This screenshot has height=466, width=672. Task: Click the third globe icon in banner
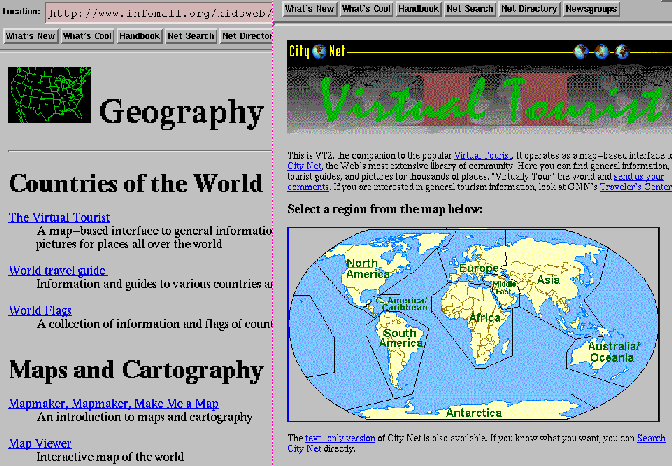pyautogui.click(x=622, y=51)
